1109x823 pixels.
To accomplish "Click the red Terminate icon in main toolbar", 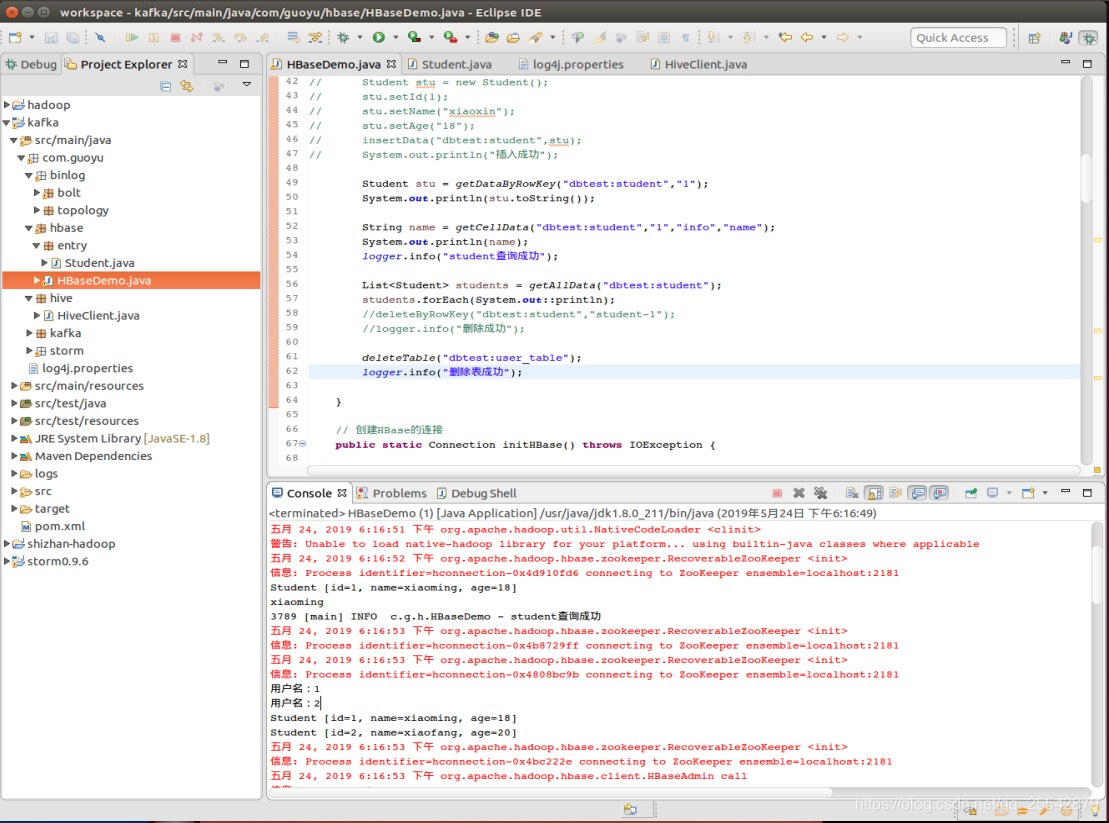I will (175, 37).
